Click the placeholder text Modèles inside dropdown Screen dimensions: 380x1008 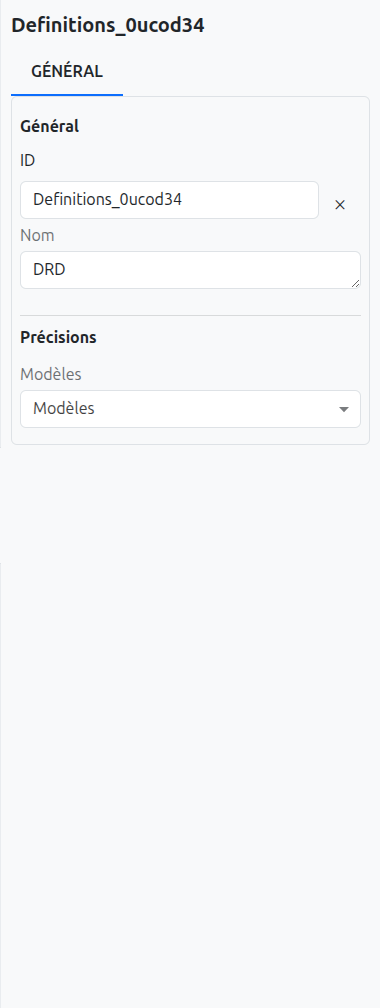[64, 409]
